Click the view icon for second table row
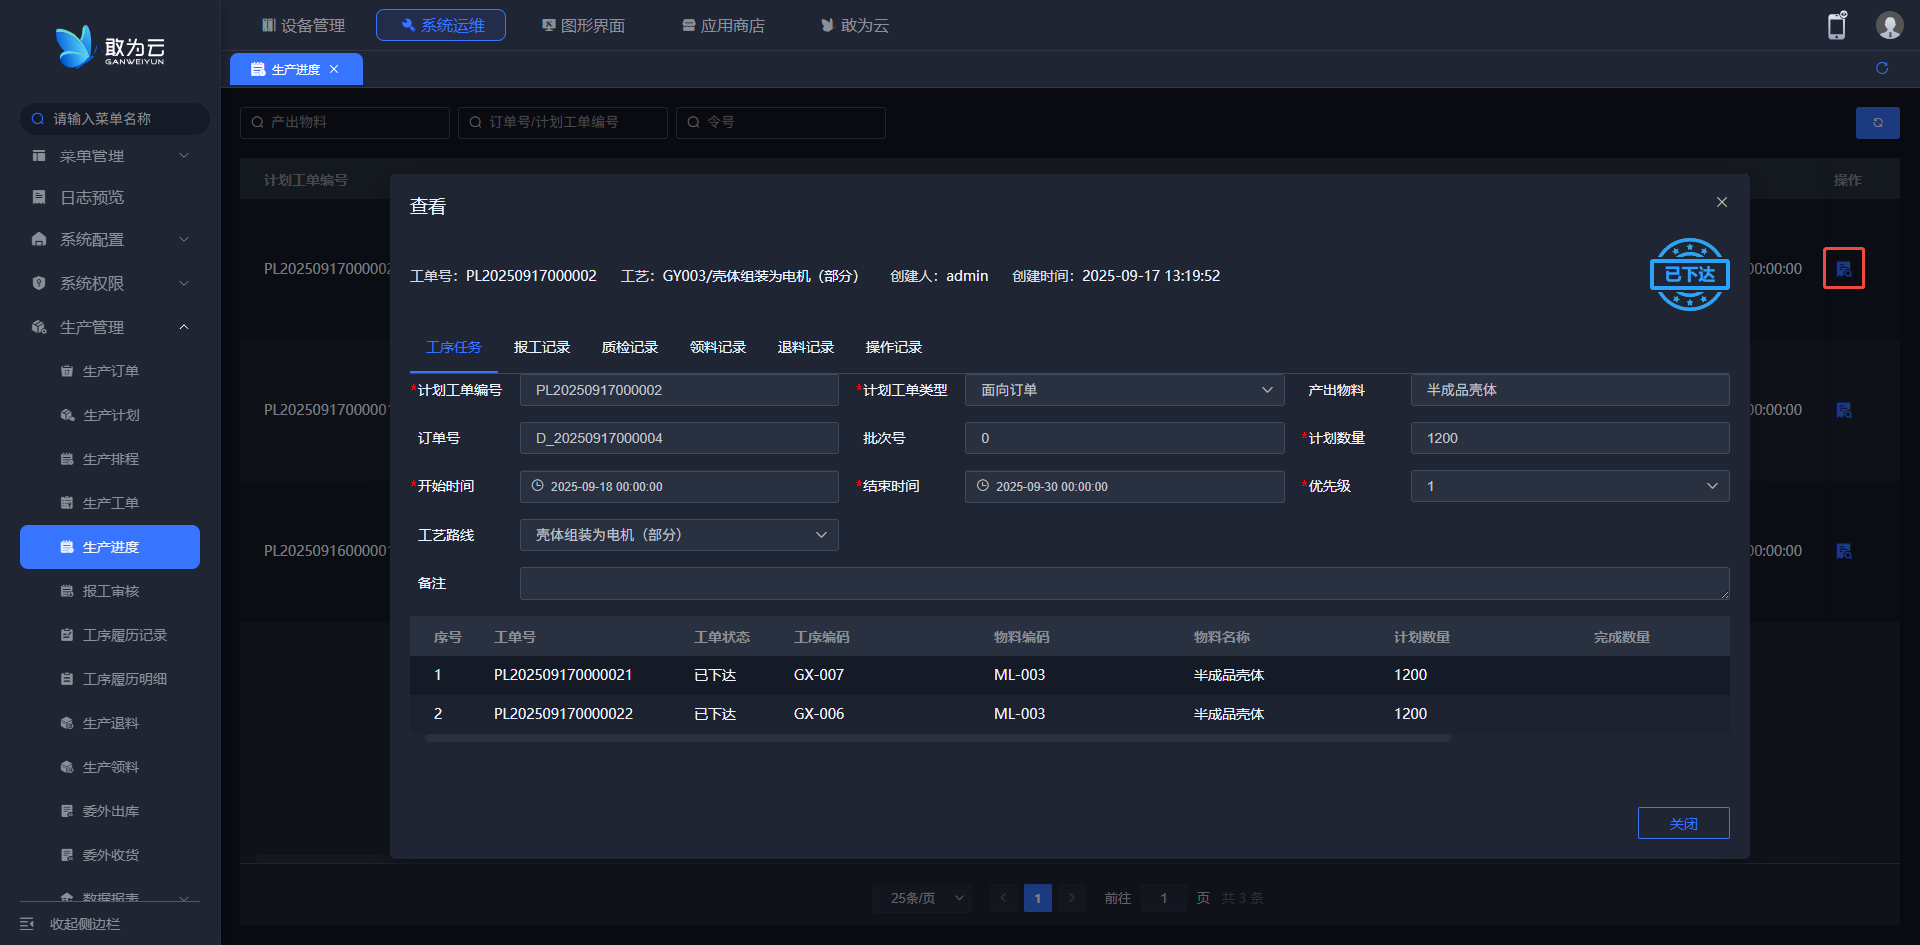This screenshot has height=945, width=1920. (1843, 410)
